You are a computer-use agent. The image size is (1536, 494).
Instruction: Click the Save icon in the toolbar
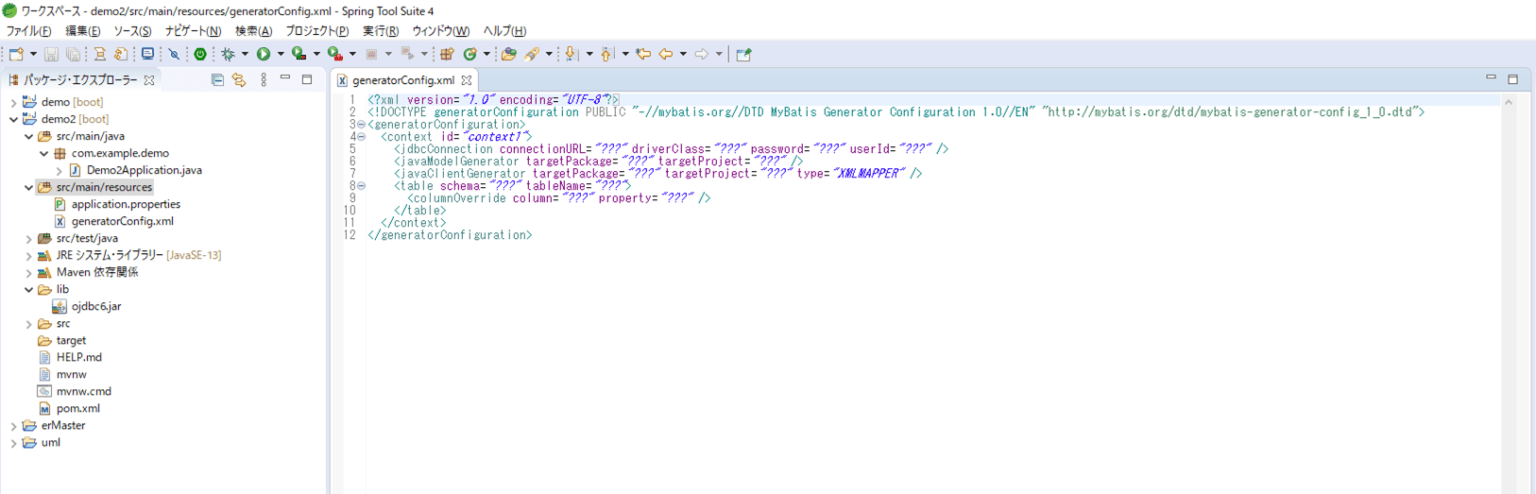pyautogui.click(x=53, y=54)
